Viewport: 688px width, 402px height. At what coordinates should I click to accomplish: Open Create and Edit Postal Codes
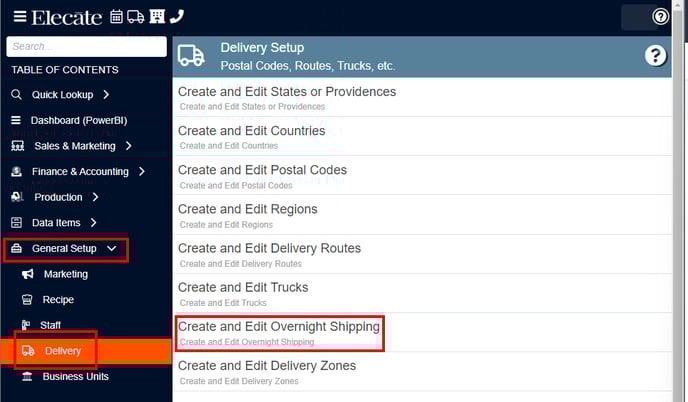[x=422, y=176]
